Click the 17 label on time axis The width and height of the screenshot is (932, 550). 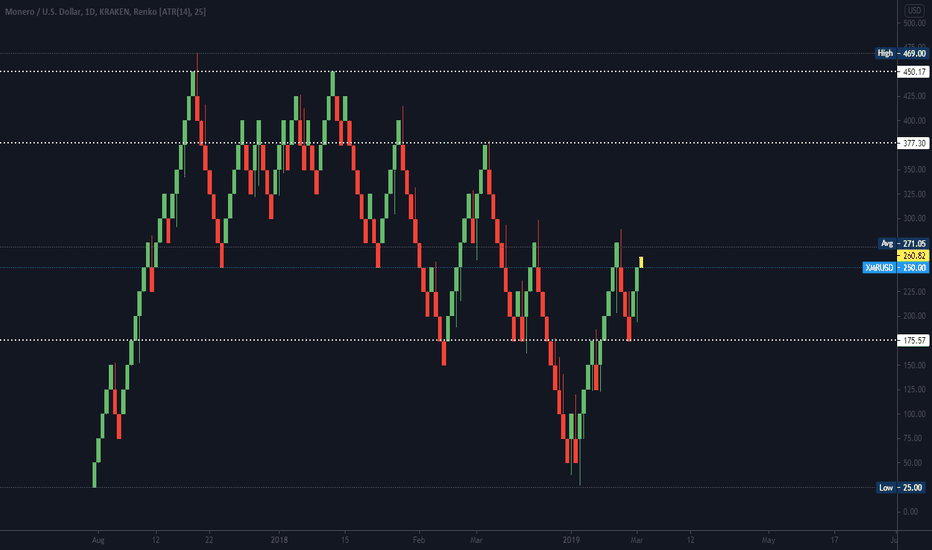(x=835, y=540)
